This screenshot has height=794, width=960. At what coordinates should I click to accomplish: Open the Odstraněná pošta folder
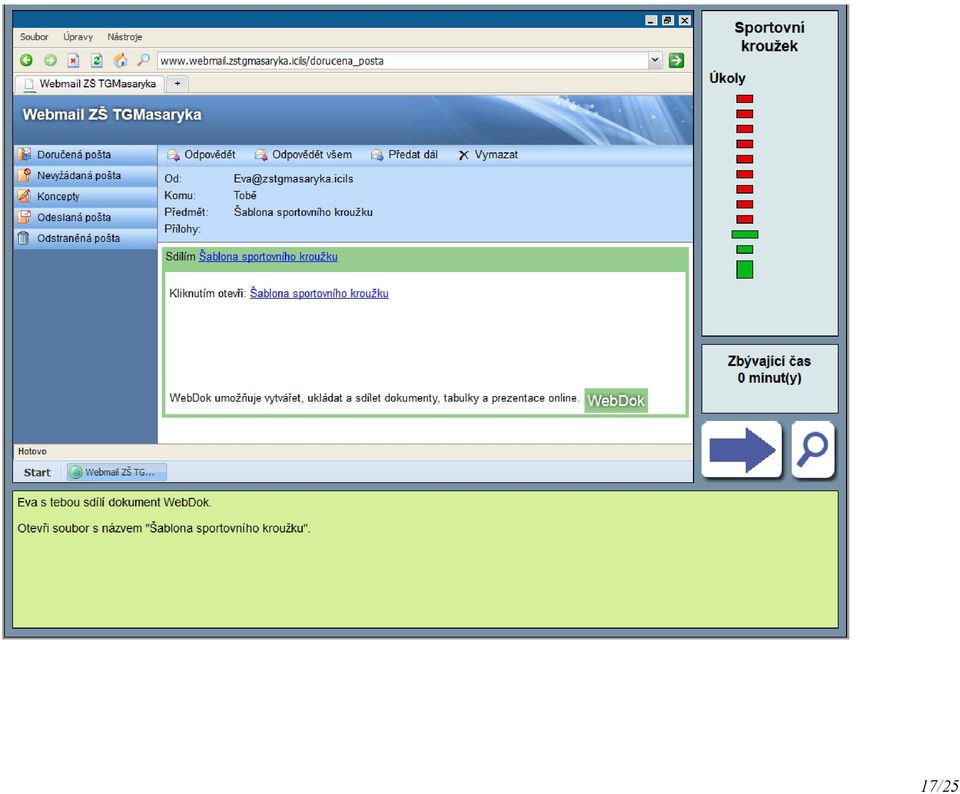[x=86, y=238]
